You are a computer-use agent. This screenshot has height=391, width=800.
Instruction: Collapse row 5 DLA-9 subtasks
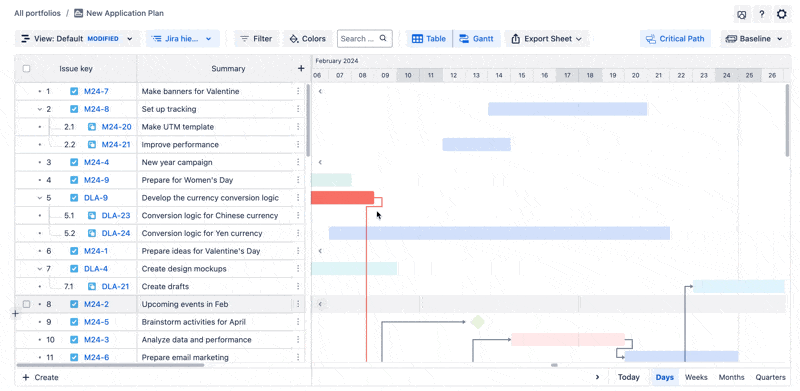pyautogui.click(x=39, y=198)
